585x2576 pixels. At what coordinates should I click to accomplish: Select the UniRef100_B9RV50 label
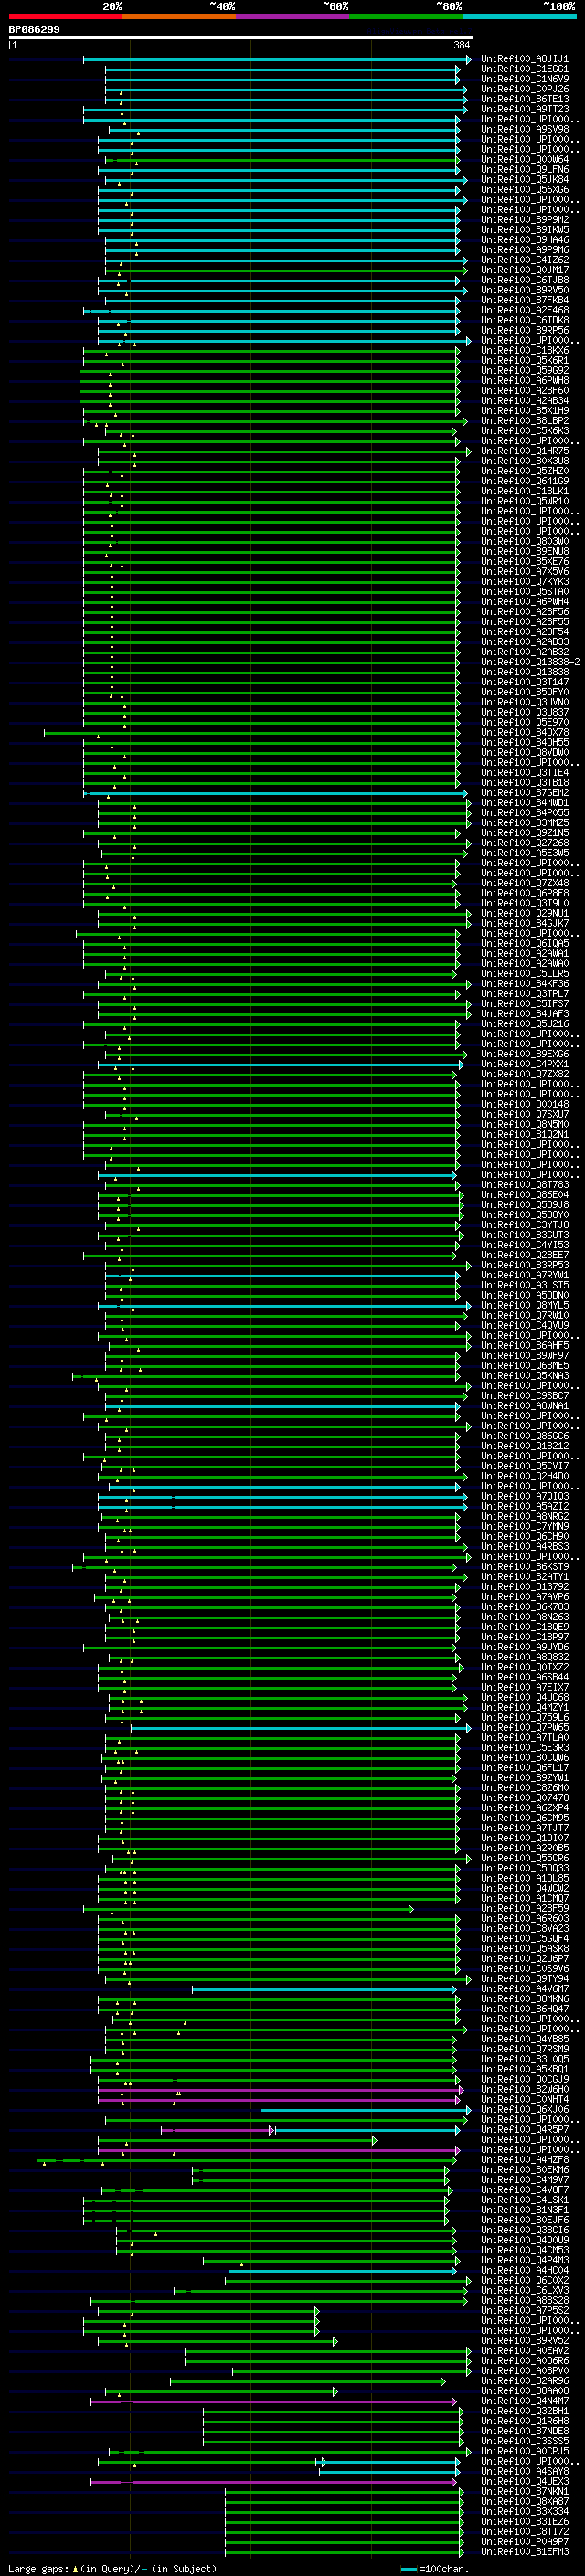click(525, 290)
